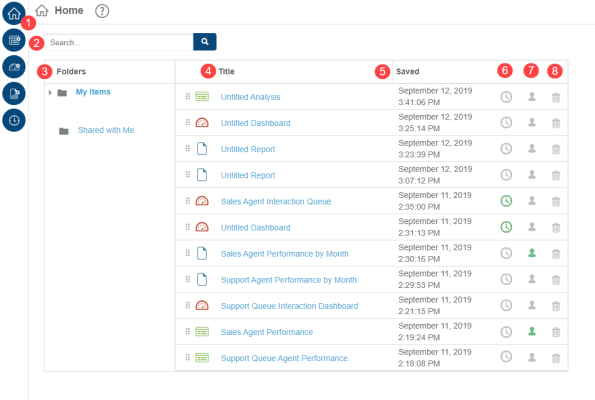
Task: Select the My Items folder
Action: point(93,92)
